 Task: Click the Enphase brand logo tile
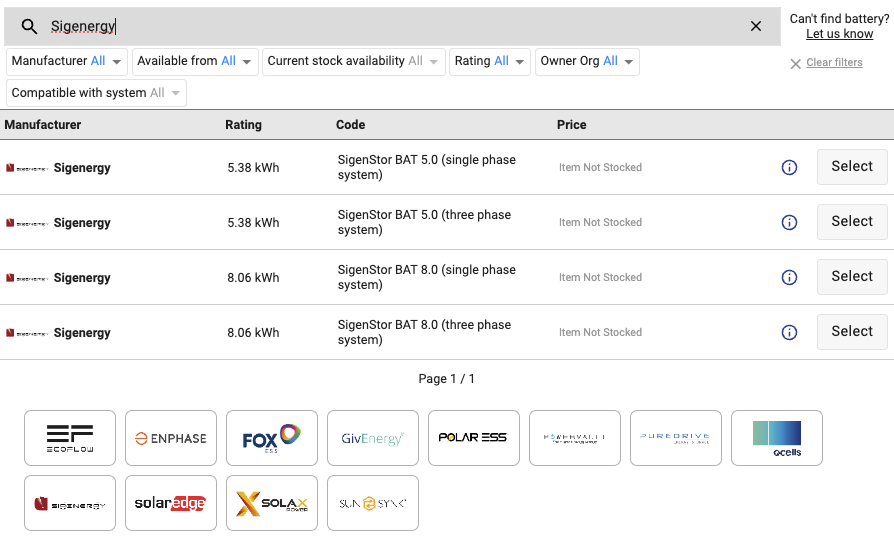[x=171, y=438]
